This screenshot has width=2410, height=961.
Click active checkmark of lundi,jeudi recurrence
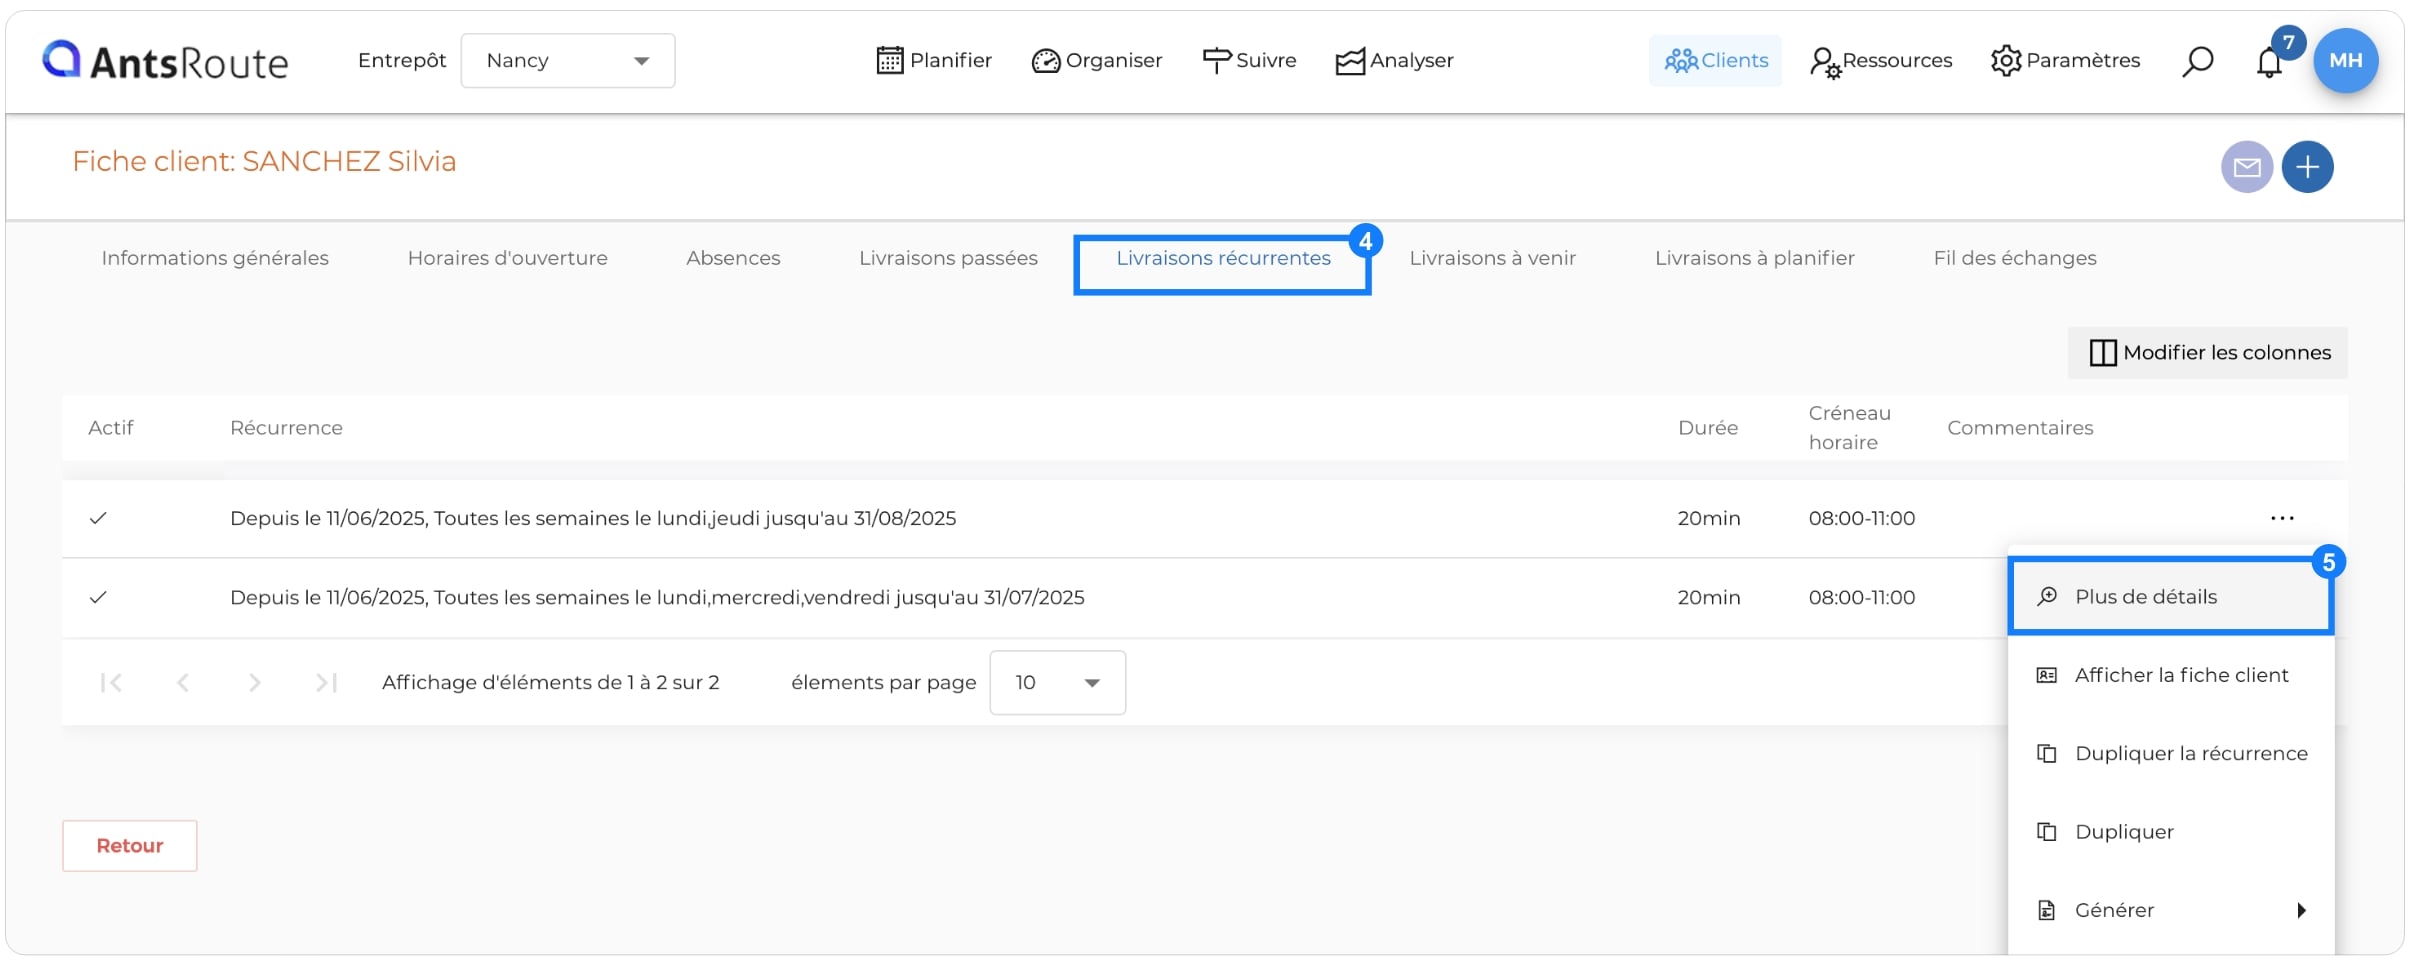tap(98, 518)
